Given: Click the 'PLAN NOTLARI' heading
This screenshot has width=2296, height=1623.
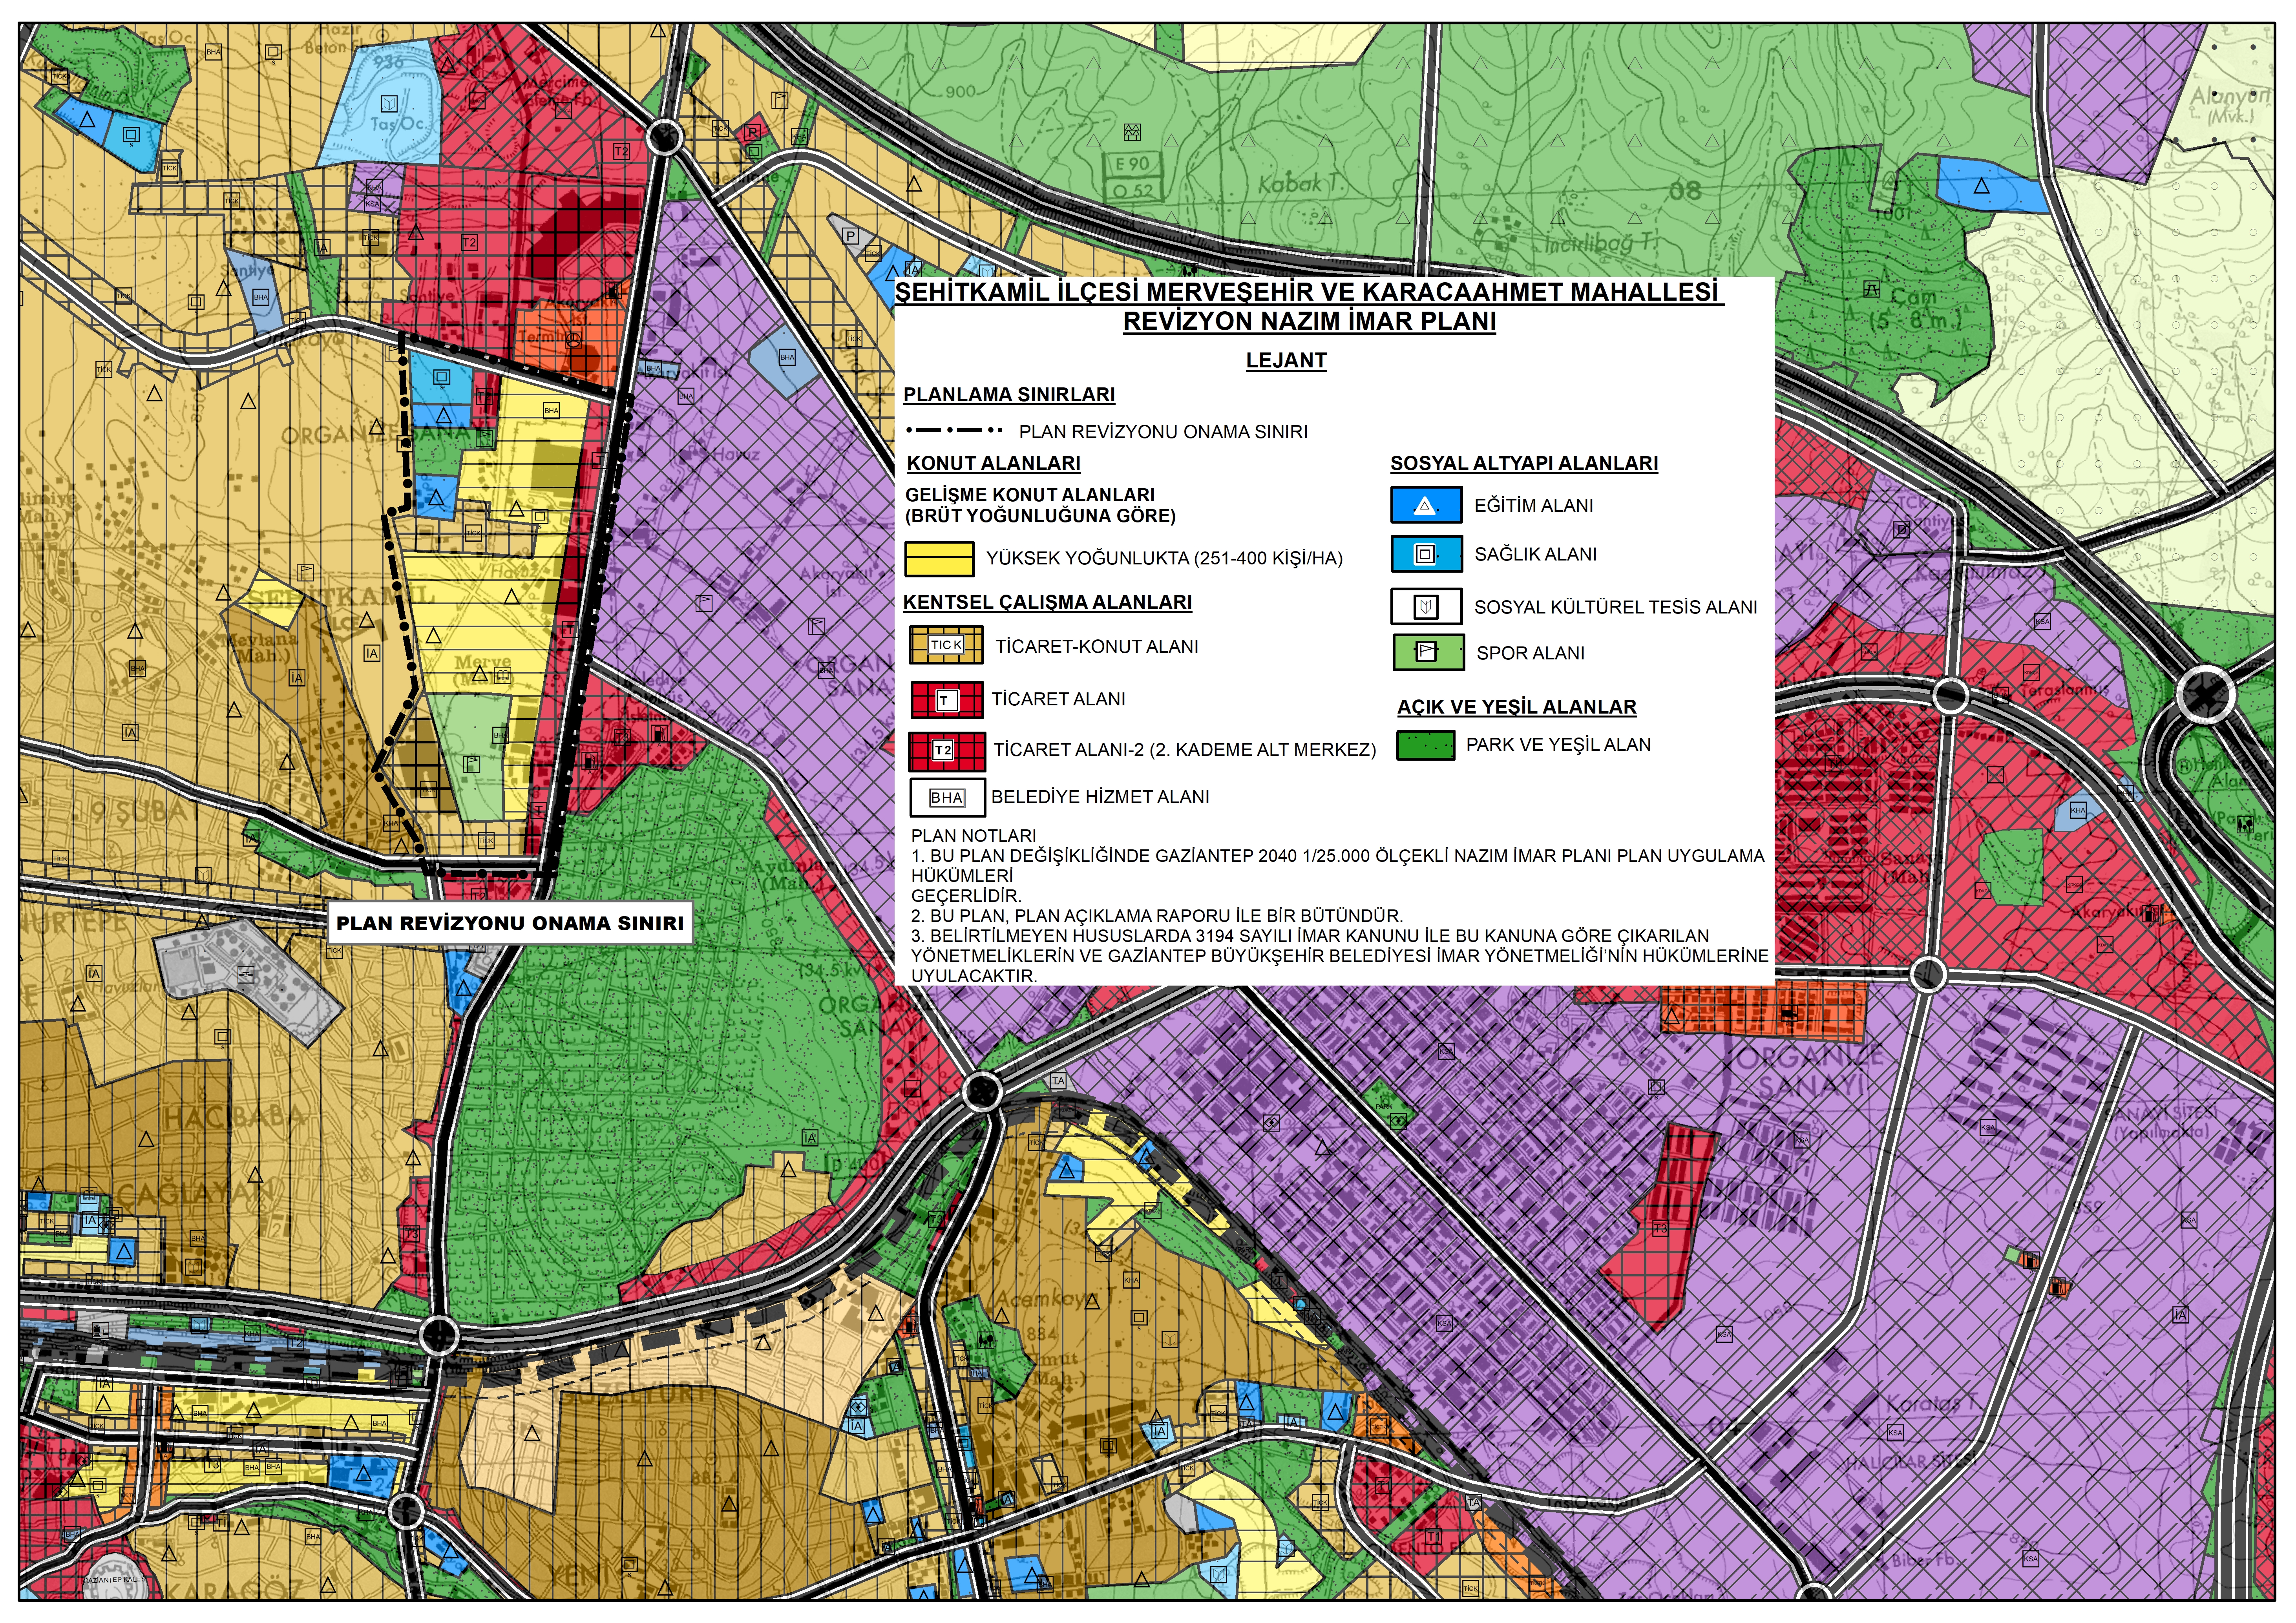Looking at the screenshot, I should 973,836.
